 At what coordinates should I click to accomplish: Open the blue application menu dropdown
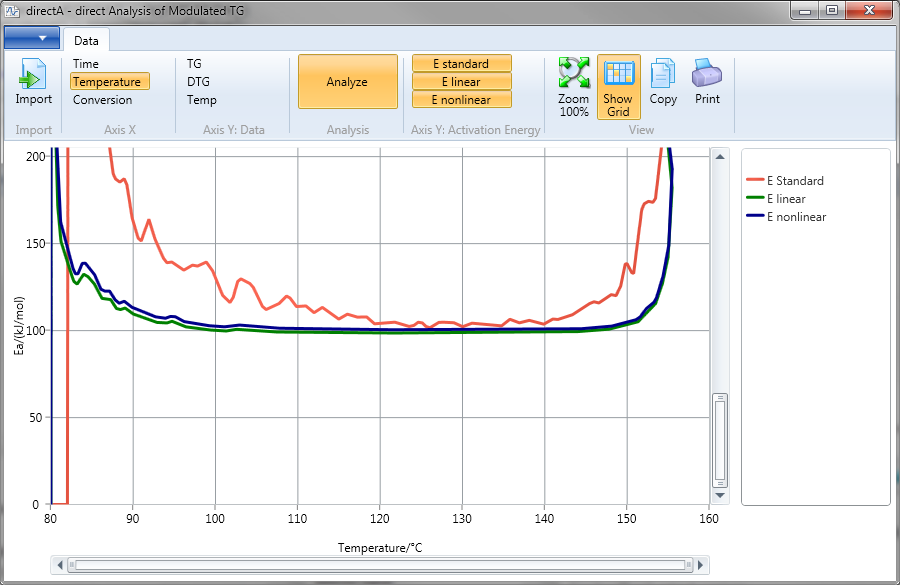(x=32, y=38)
